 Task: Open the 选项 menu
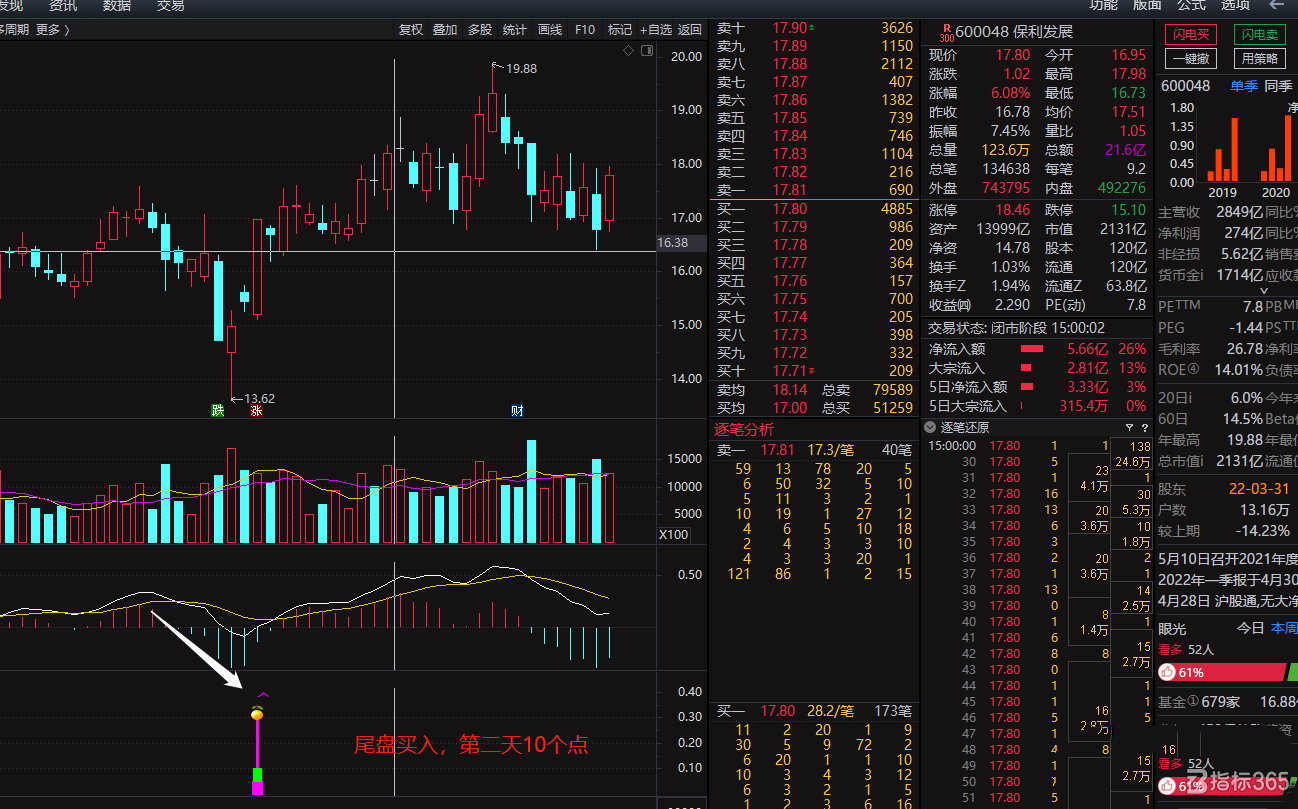1235,6
